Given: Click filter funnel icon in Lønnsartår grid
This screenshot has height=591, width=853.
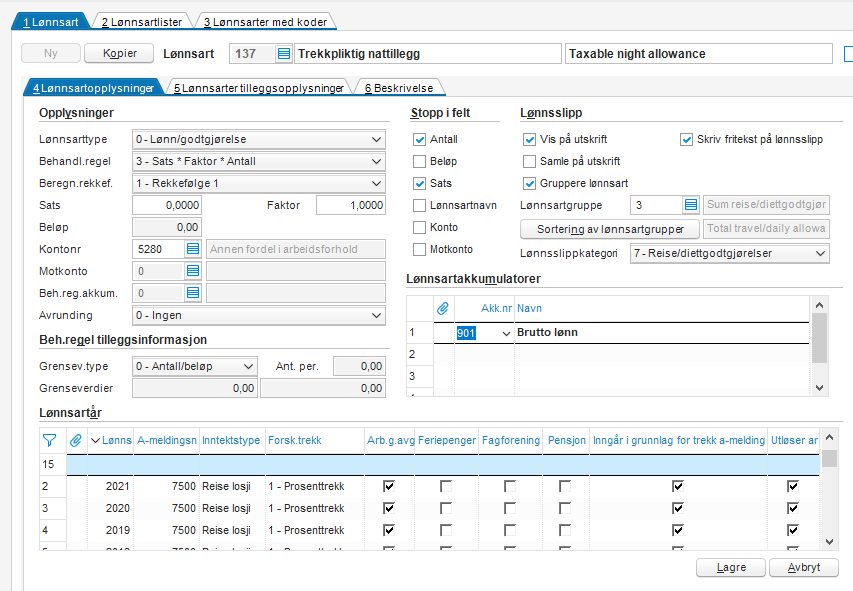Looking at the screenshot, I should click(x=50, y=440).
